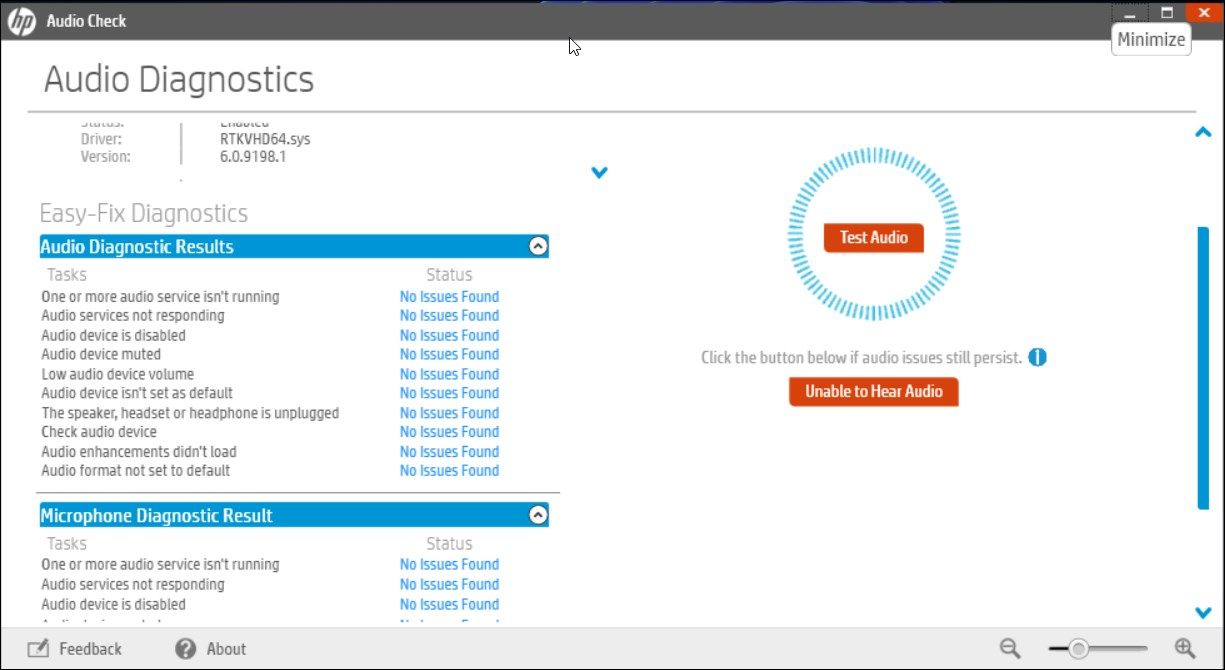Open Feedback using the pencil icon
Viewport: 1225px width, 670px height.
coord(37,648)
